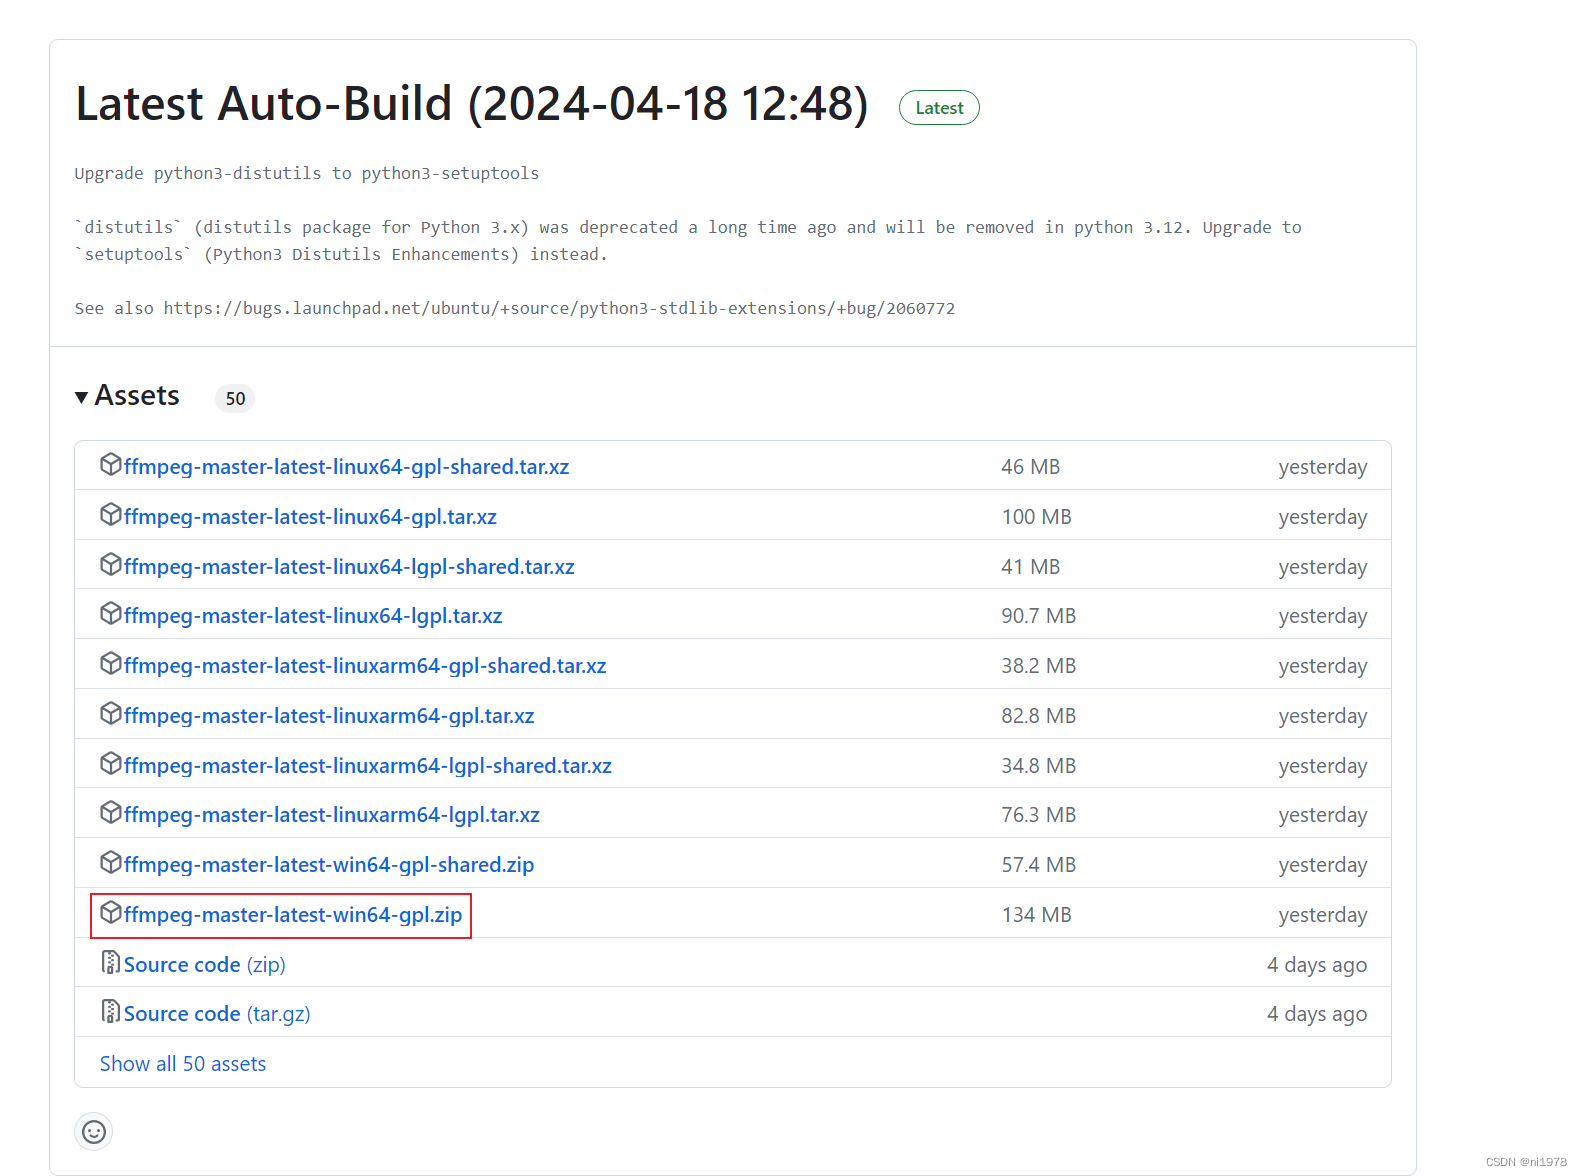The image size is (1582, 1176).
Task: Open the smiley reaction picker
Action: pos(93,1132)
